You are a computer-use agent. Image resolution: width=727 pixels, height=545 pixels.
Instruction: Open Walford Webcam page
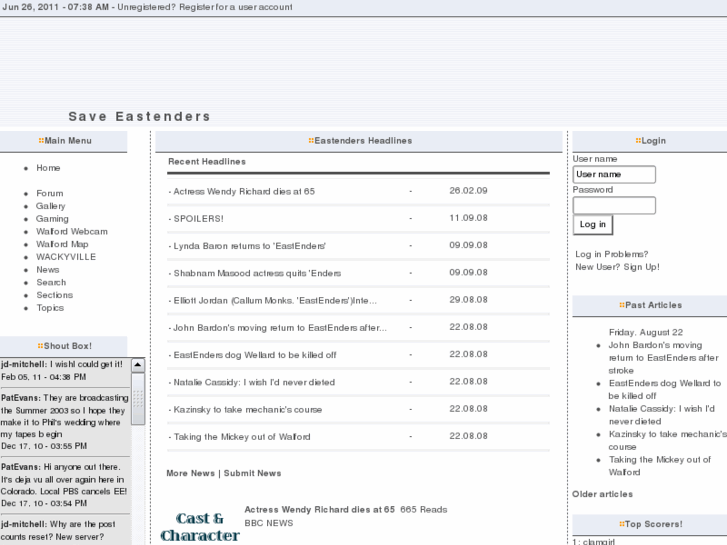pyautogui.click(x=72, y=231)
